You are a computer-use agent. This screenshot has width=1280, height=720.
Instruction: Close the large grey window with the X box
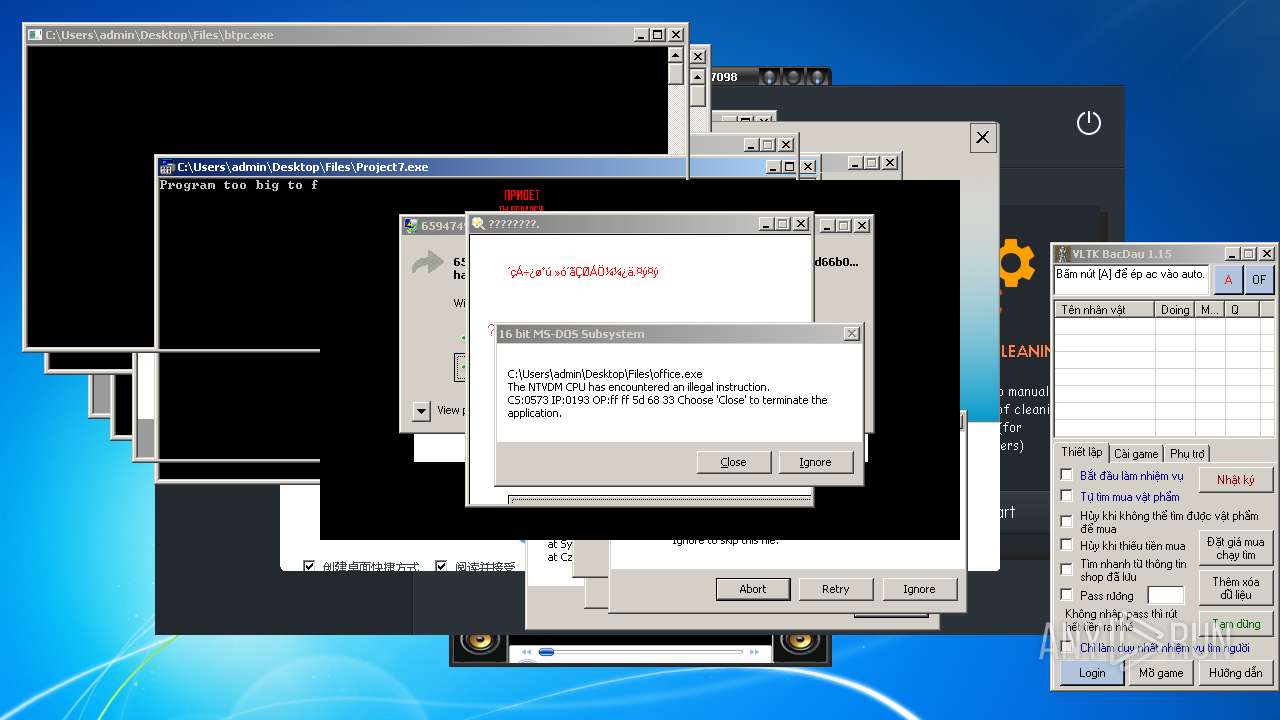coord(982,138)
